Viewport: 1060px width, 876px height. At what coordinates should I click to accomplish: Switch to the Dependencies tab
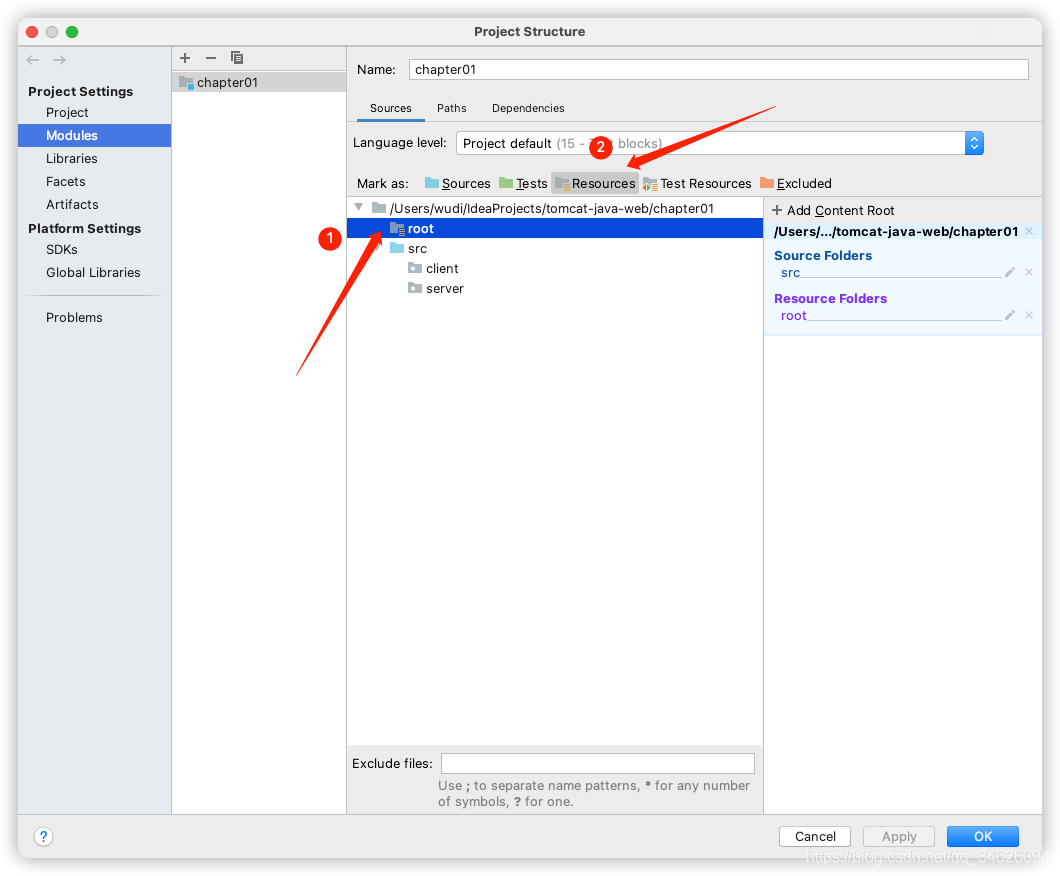click(x=528, y=108)
